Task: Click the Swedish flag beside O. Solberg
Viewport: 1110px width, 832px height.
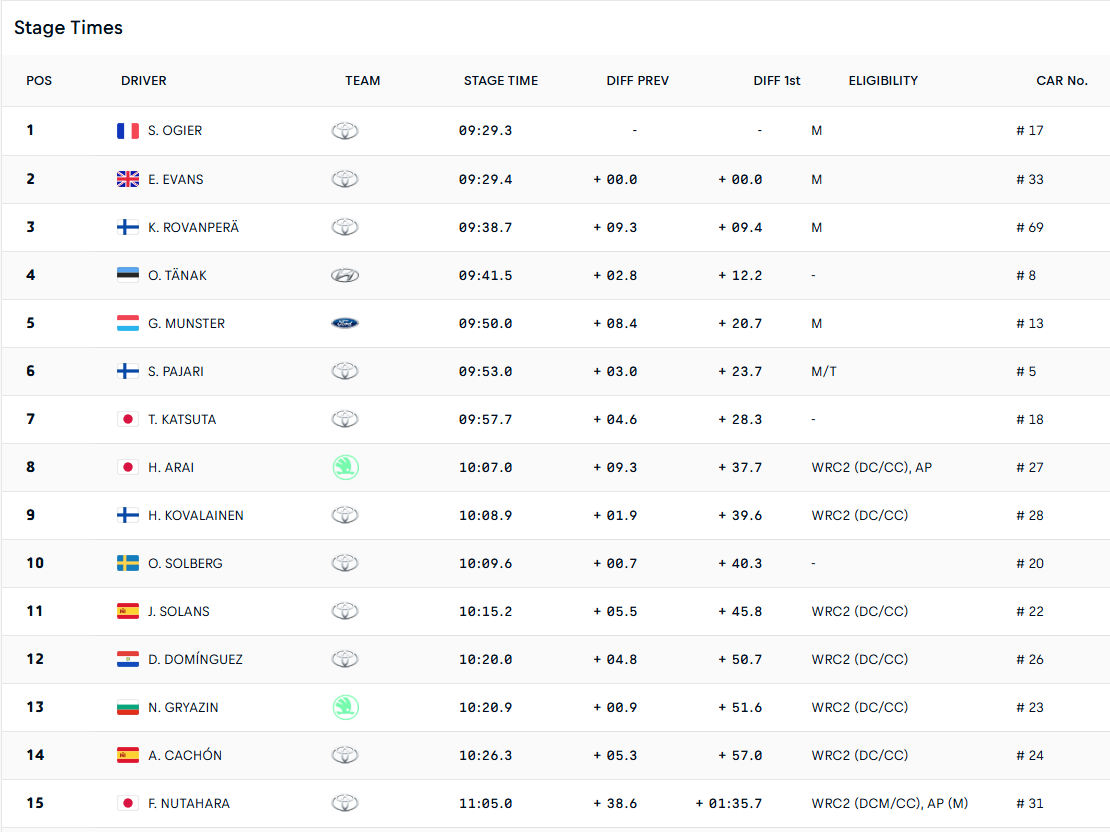Action: 128,563
